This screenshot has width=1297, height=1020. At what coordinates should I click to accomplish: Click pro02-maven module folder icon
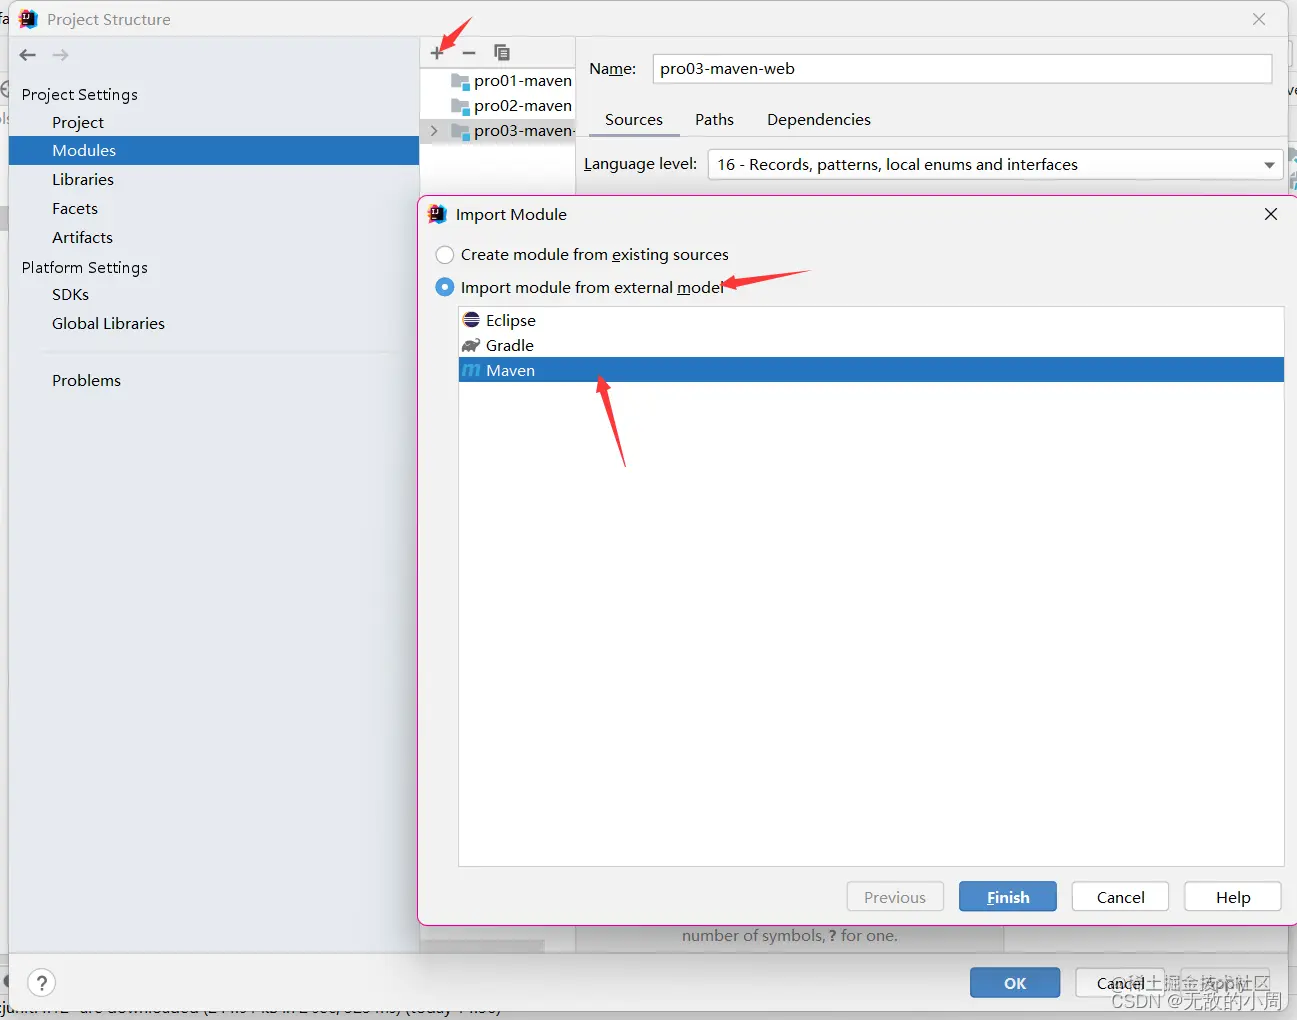pyautogui.click(x=461, y=106)
